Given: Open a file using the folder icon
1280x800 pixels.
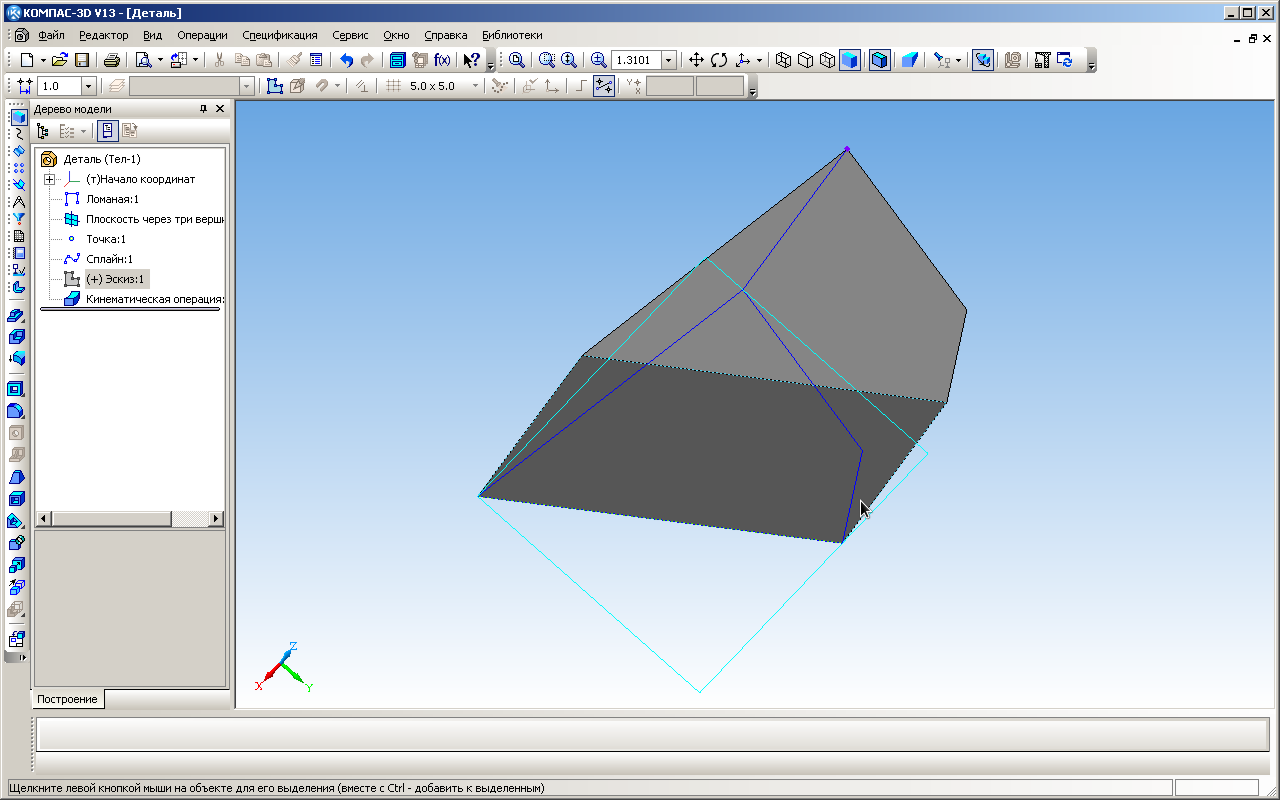Looking at the screenshot, I should tap(60, 60).
